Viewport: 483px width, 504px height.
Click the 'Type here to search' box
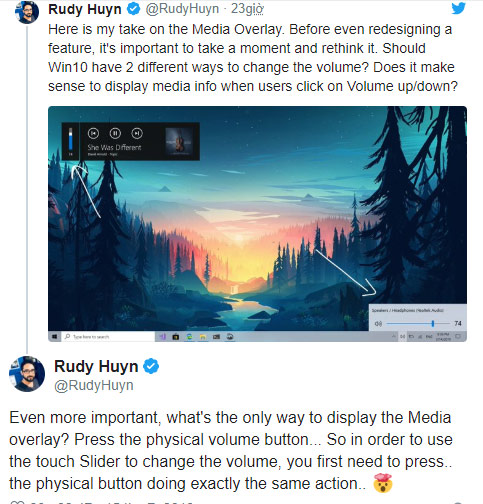[108, 337]
